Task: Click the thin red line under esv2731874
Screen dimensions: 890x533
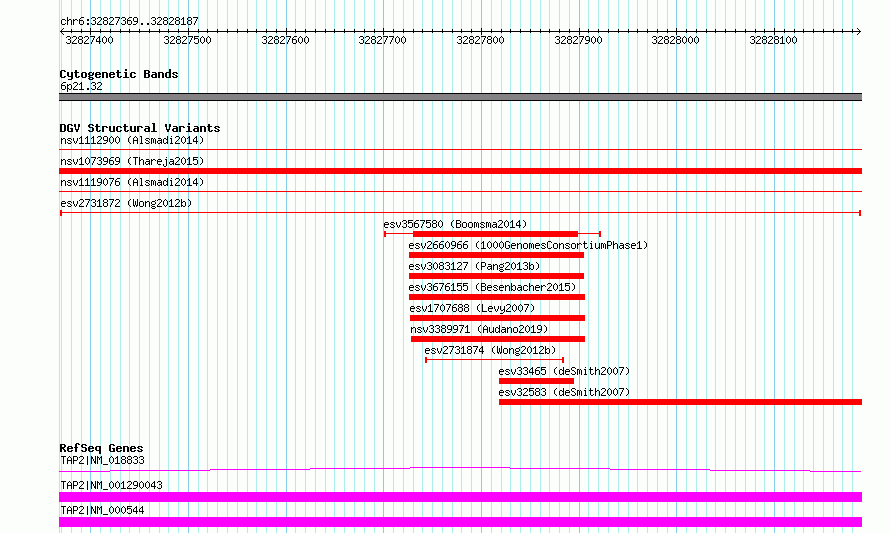Action: point(494,360)
